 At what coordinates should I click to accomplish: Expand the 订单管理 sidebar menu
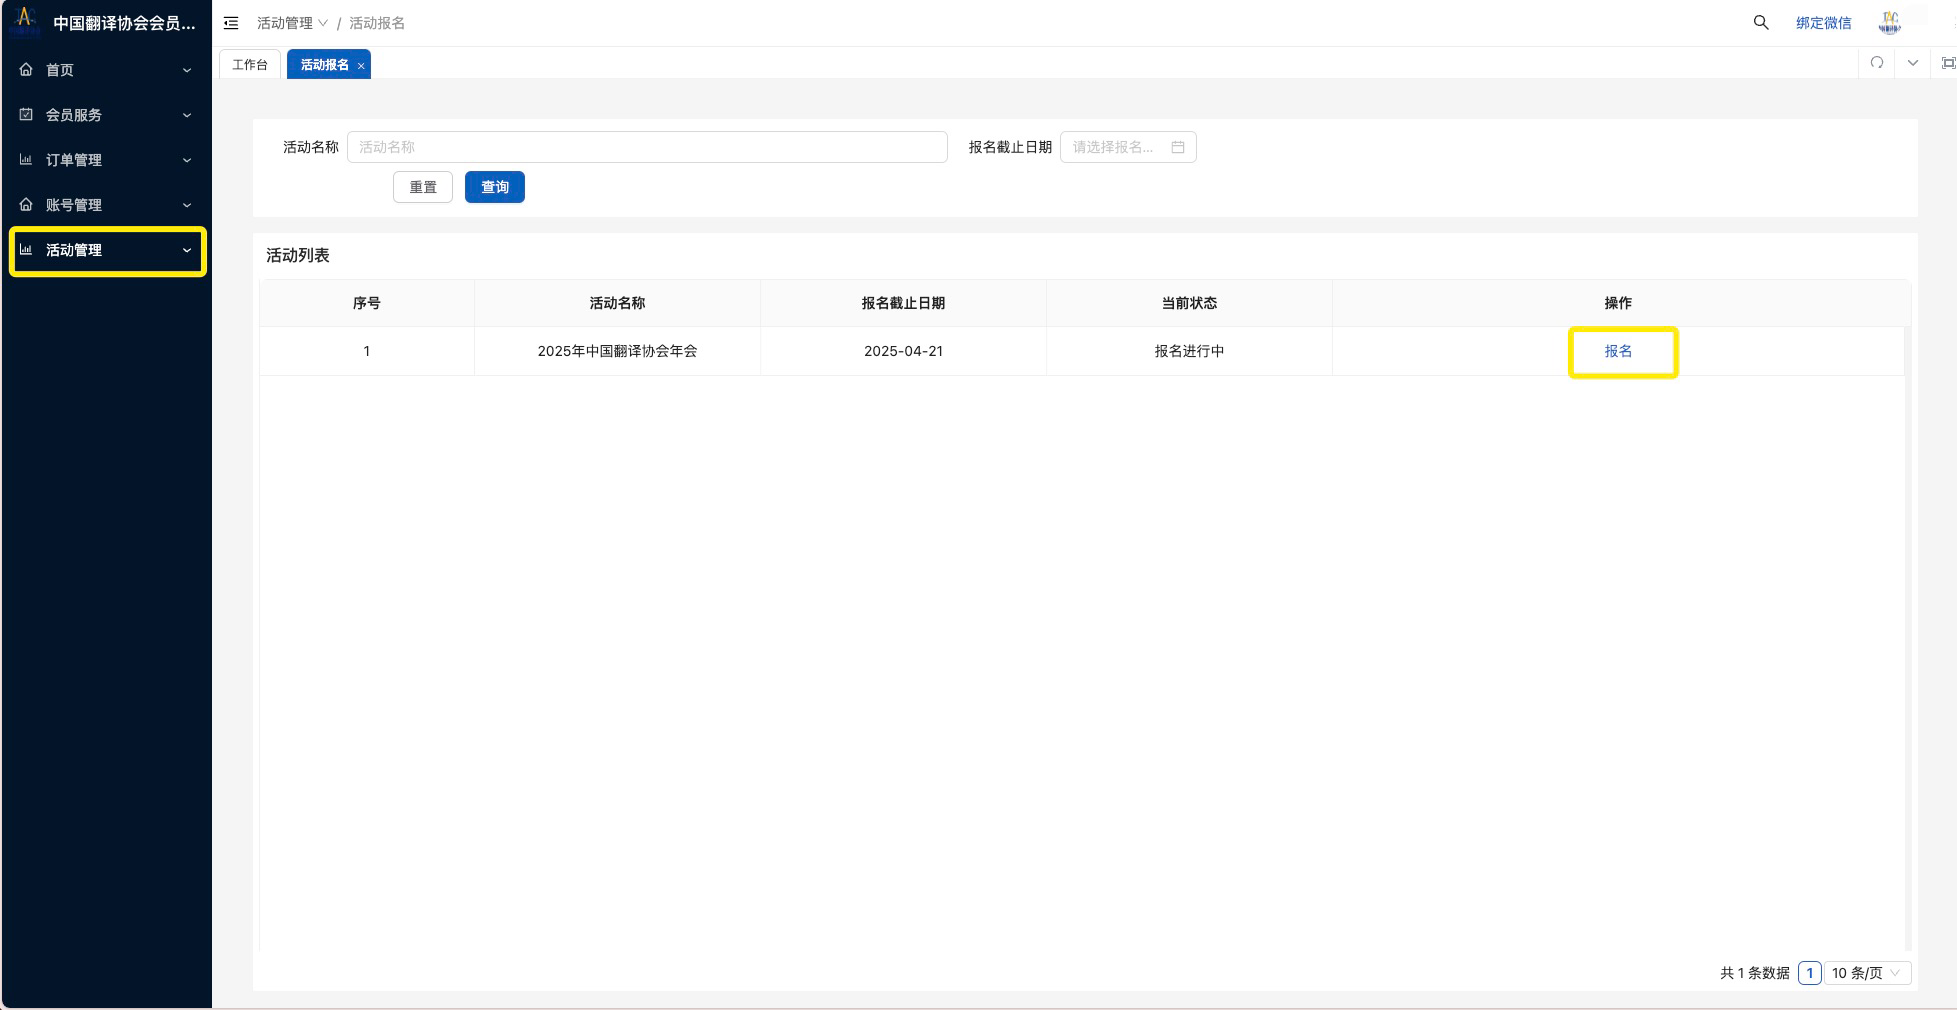point(106,160)
